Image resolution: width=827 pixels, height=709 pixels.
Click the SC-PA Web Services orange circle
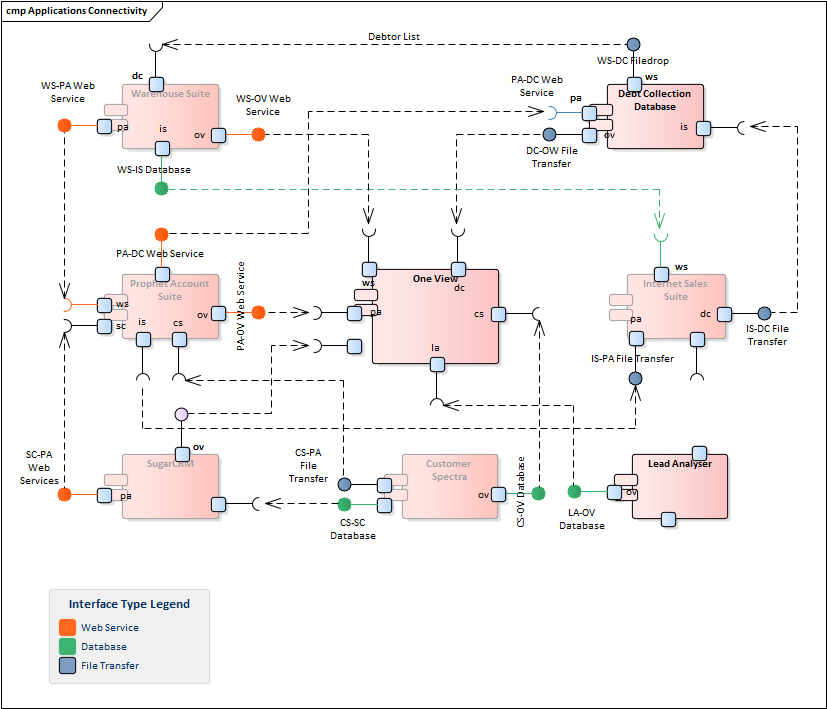pyautogui.click(x=65, y=494)
